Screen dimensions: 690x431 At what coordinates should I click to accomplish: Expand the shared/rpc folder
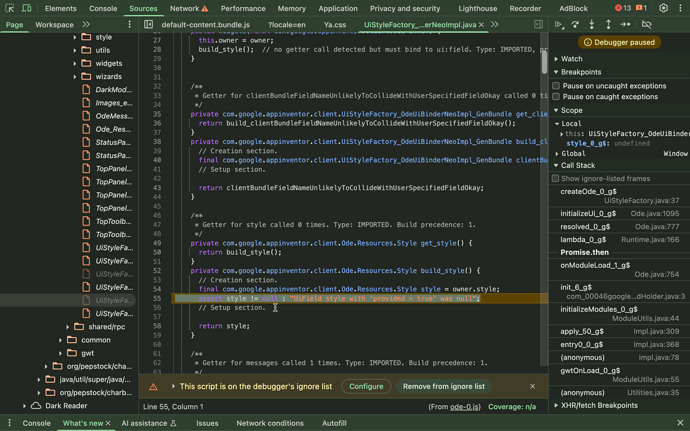67,327
